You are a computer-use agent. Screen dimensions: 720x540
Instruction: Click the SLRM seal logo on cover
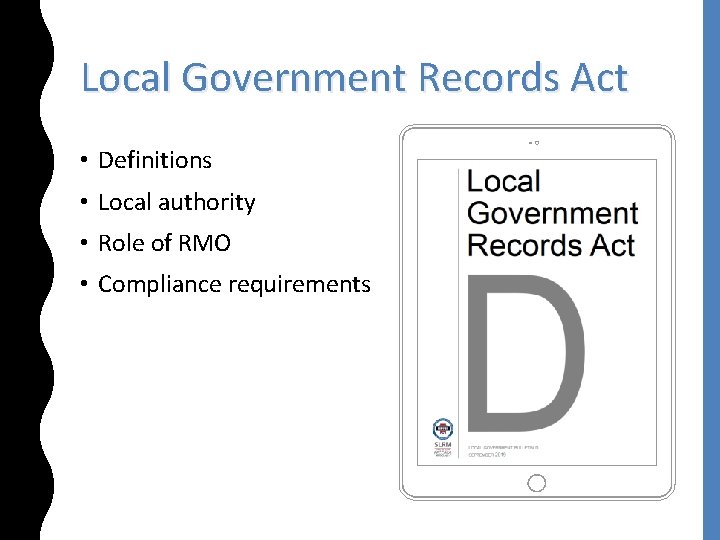pyautogui.click(x=443, y=429)
